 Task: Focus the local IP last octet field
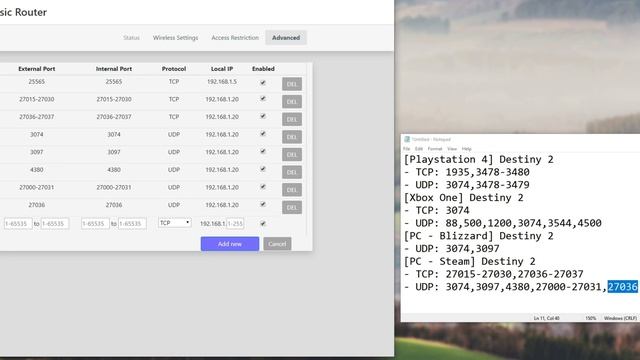point(235,224)
